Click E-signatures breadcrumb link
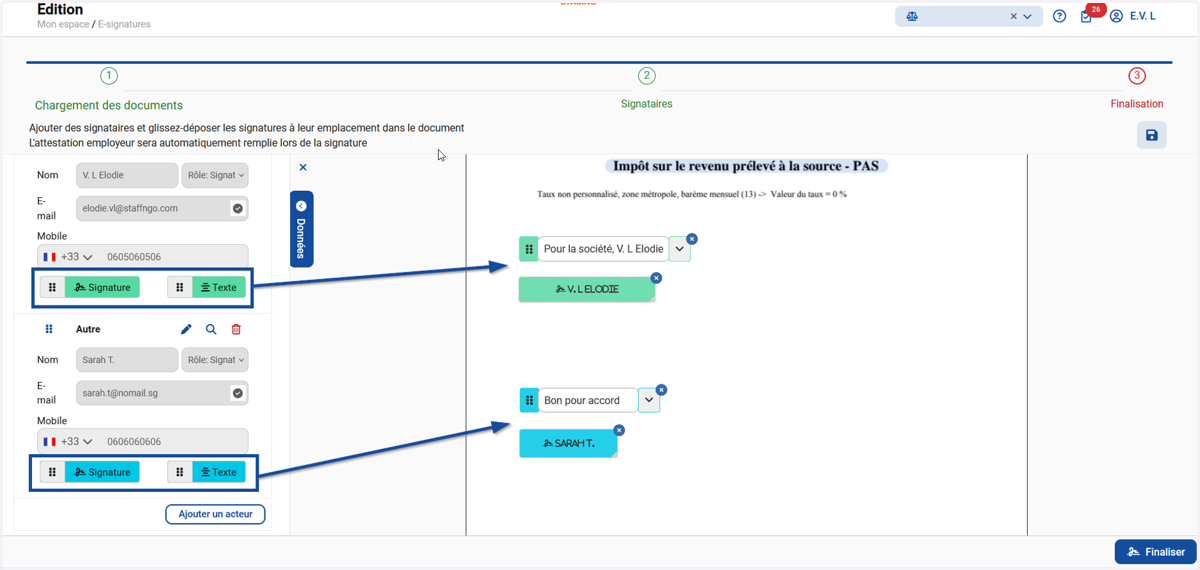The height and width of the screenshot is (570, 1200). (124, 24)
